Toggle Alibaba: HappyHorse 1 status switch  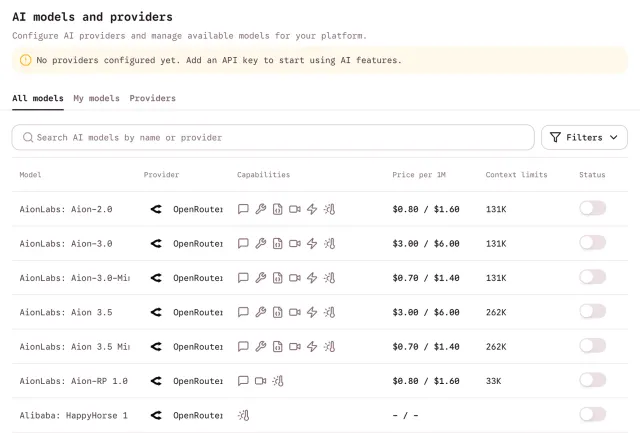[592, 415]
